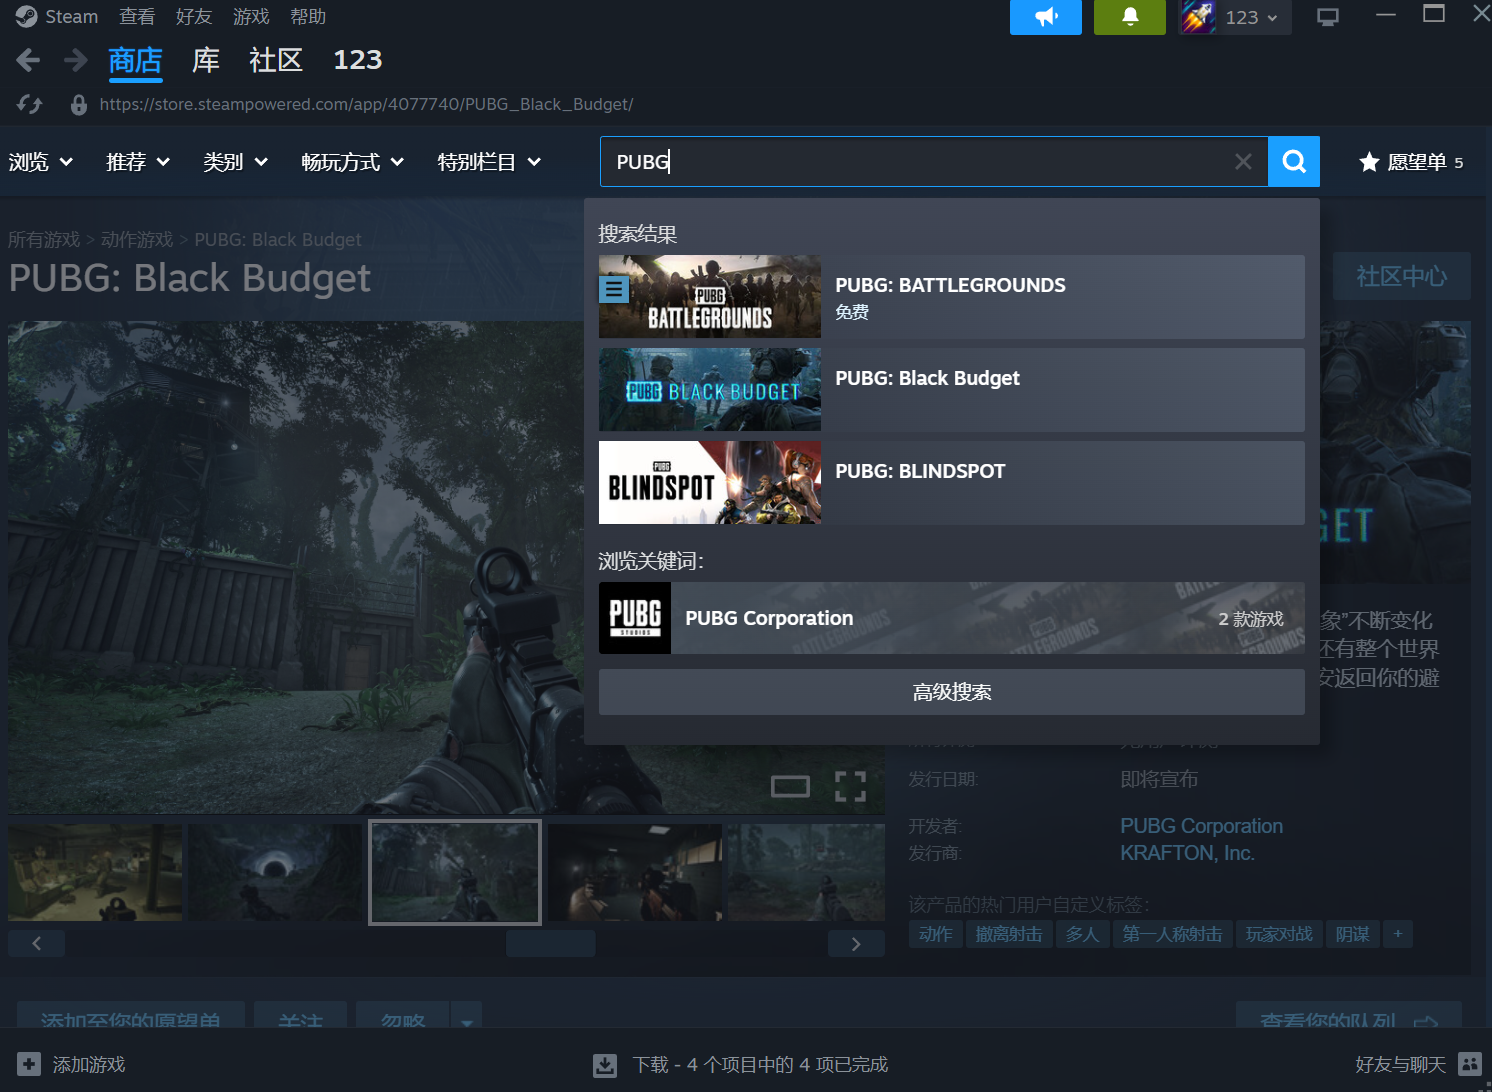Open the 好友 menu in menu bar
The width and height of the screenshot is (1492, 1092).
click(193, 17)
